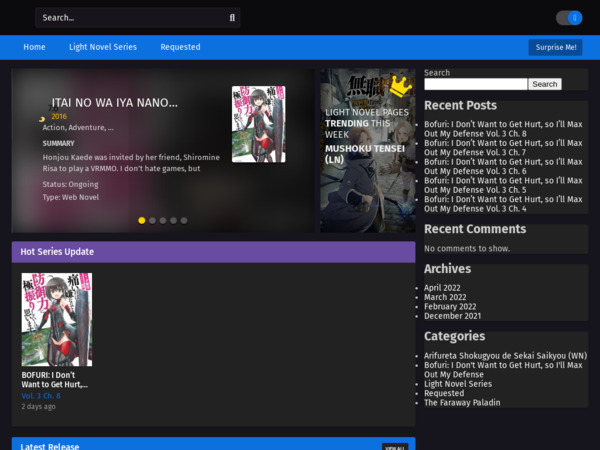Toggle the dark mode switch
The width and height of the screenshot is (600, 450).
[x=569, y=18]
